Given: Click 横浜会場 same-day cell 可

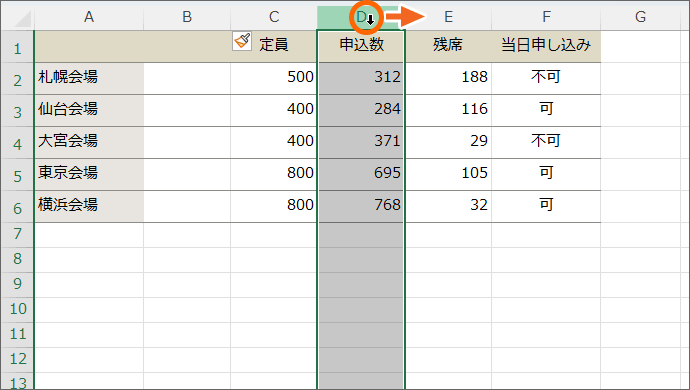Looking at the screenshot, I should pos(546,207).
